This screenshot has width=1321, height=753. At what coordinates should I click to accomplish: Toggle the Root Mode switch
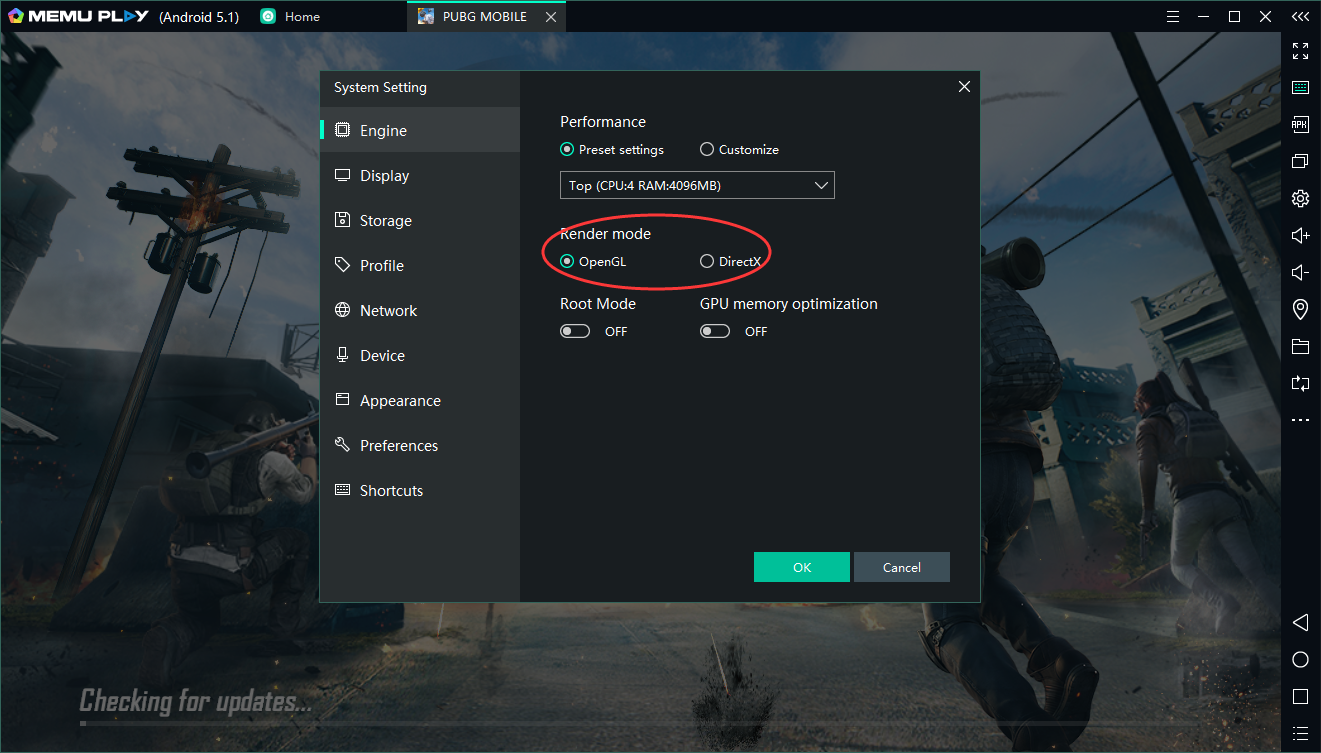575,331
